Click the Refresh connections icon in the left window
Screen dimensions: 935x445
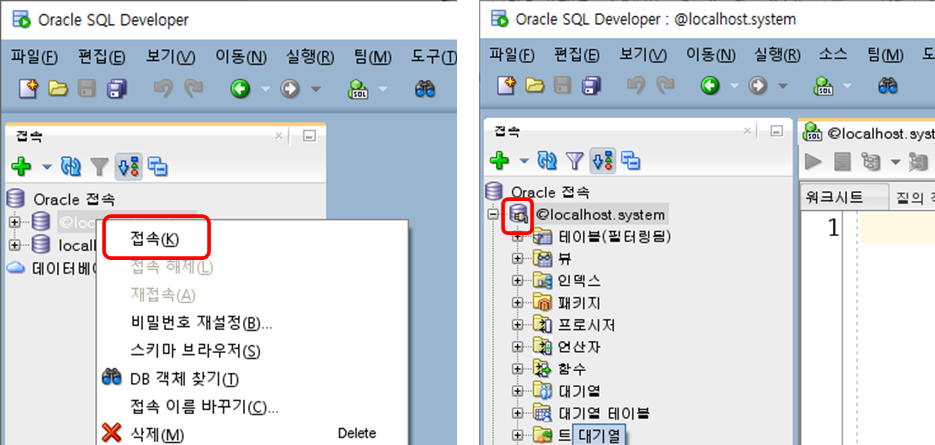pos(71,167)
